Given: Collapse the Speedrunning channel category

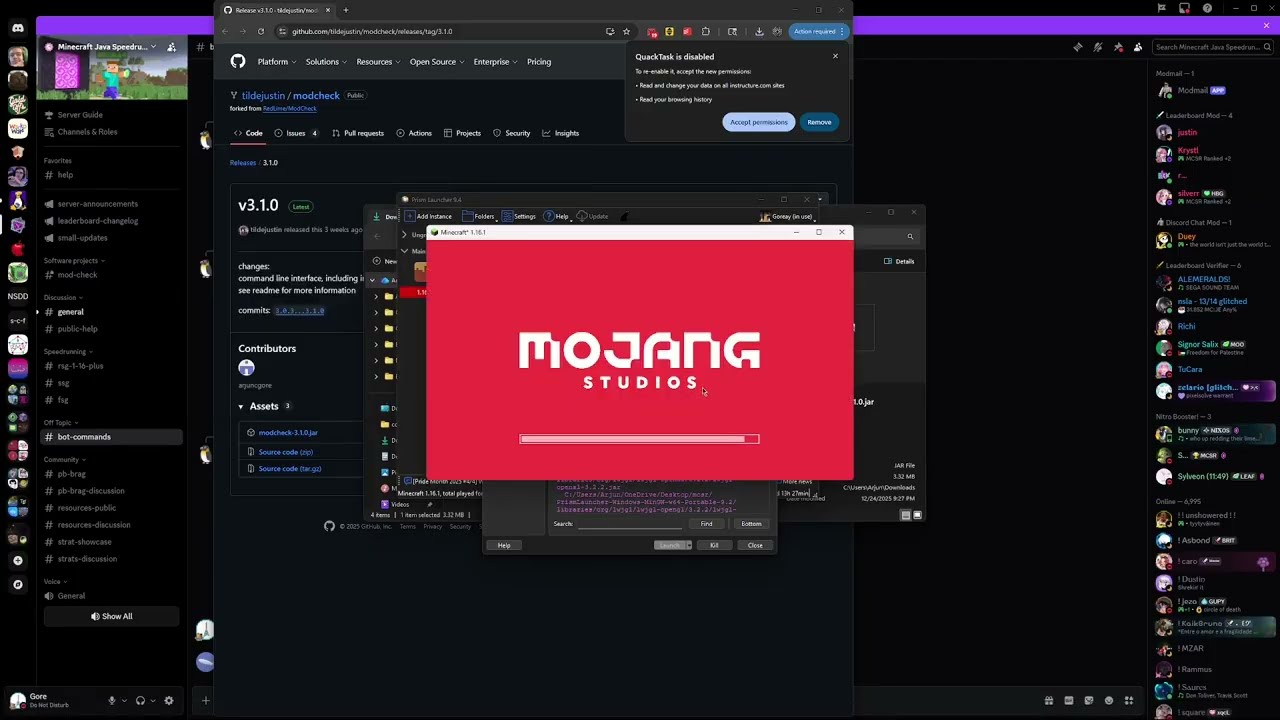Looking at the screenshot, I should [67, 352].
